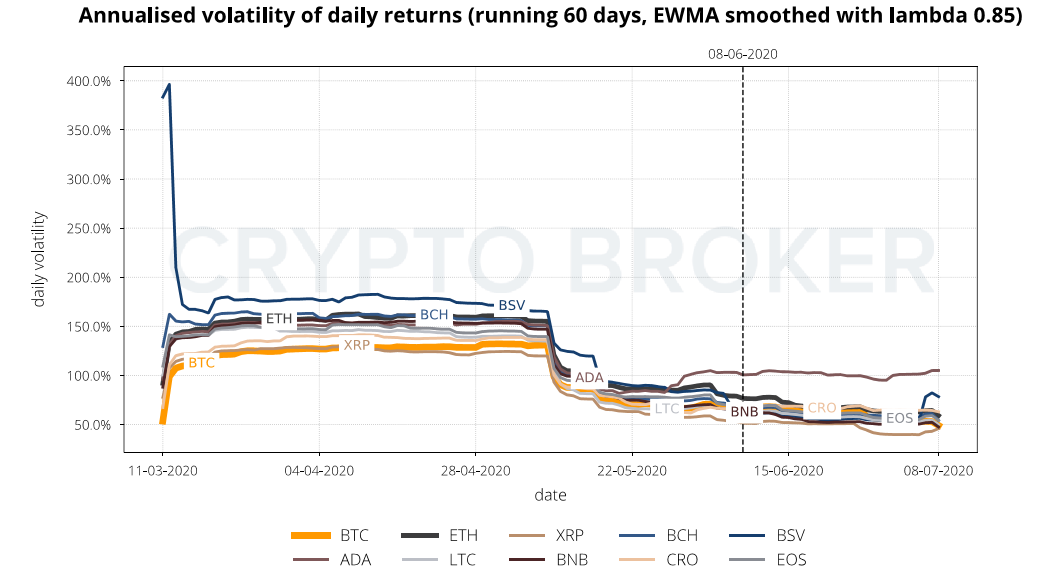Click the BSV inline label on the plot
This screenshot has height=584, width=1047.
tap(511, 305)
